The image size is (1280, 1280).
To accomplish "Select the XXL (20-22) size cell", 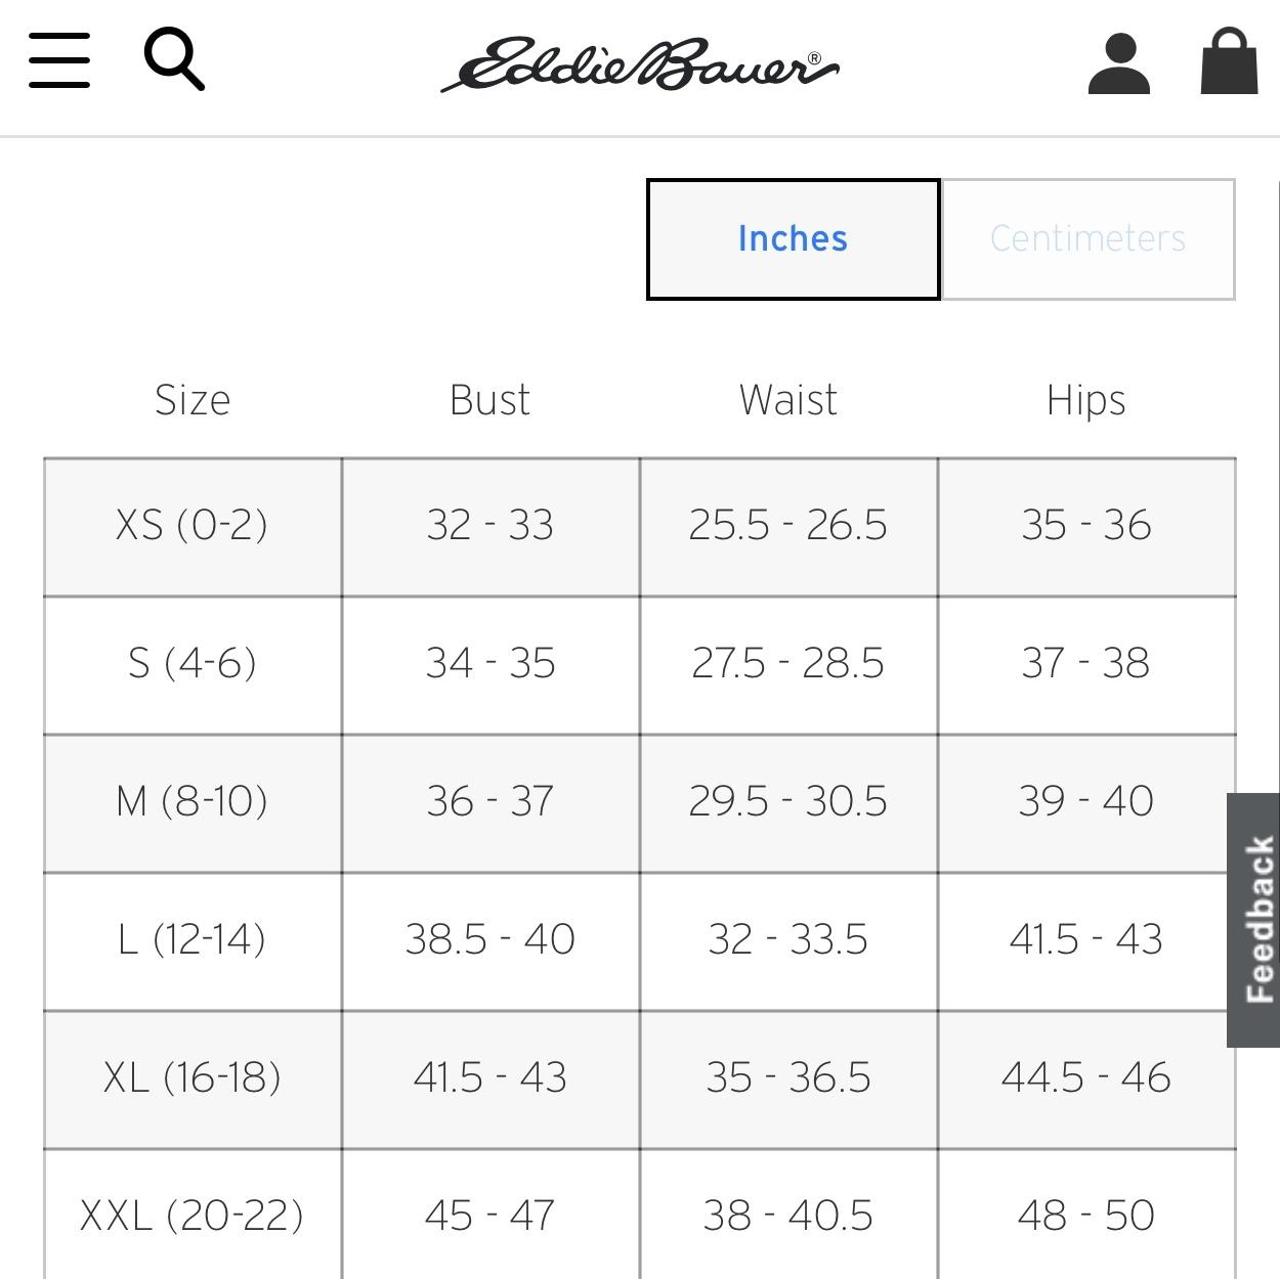I will (x=192, y=1215).
